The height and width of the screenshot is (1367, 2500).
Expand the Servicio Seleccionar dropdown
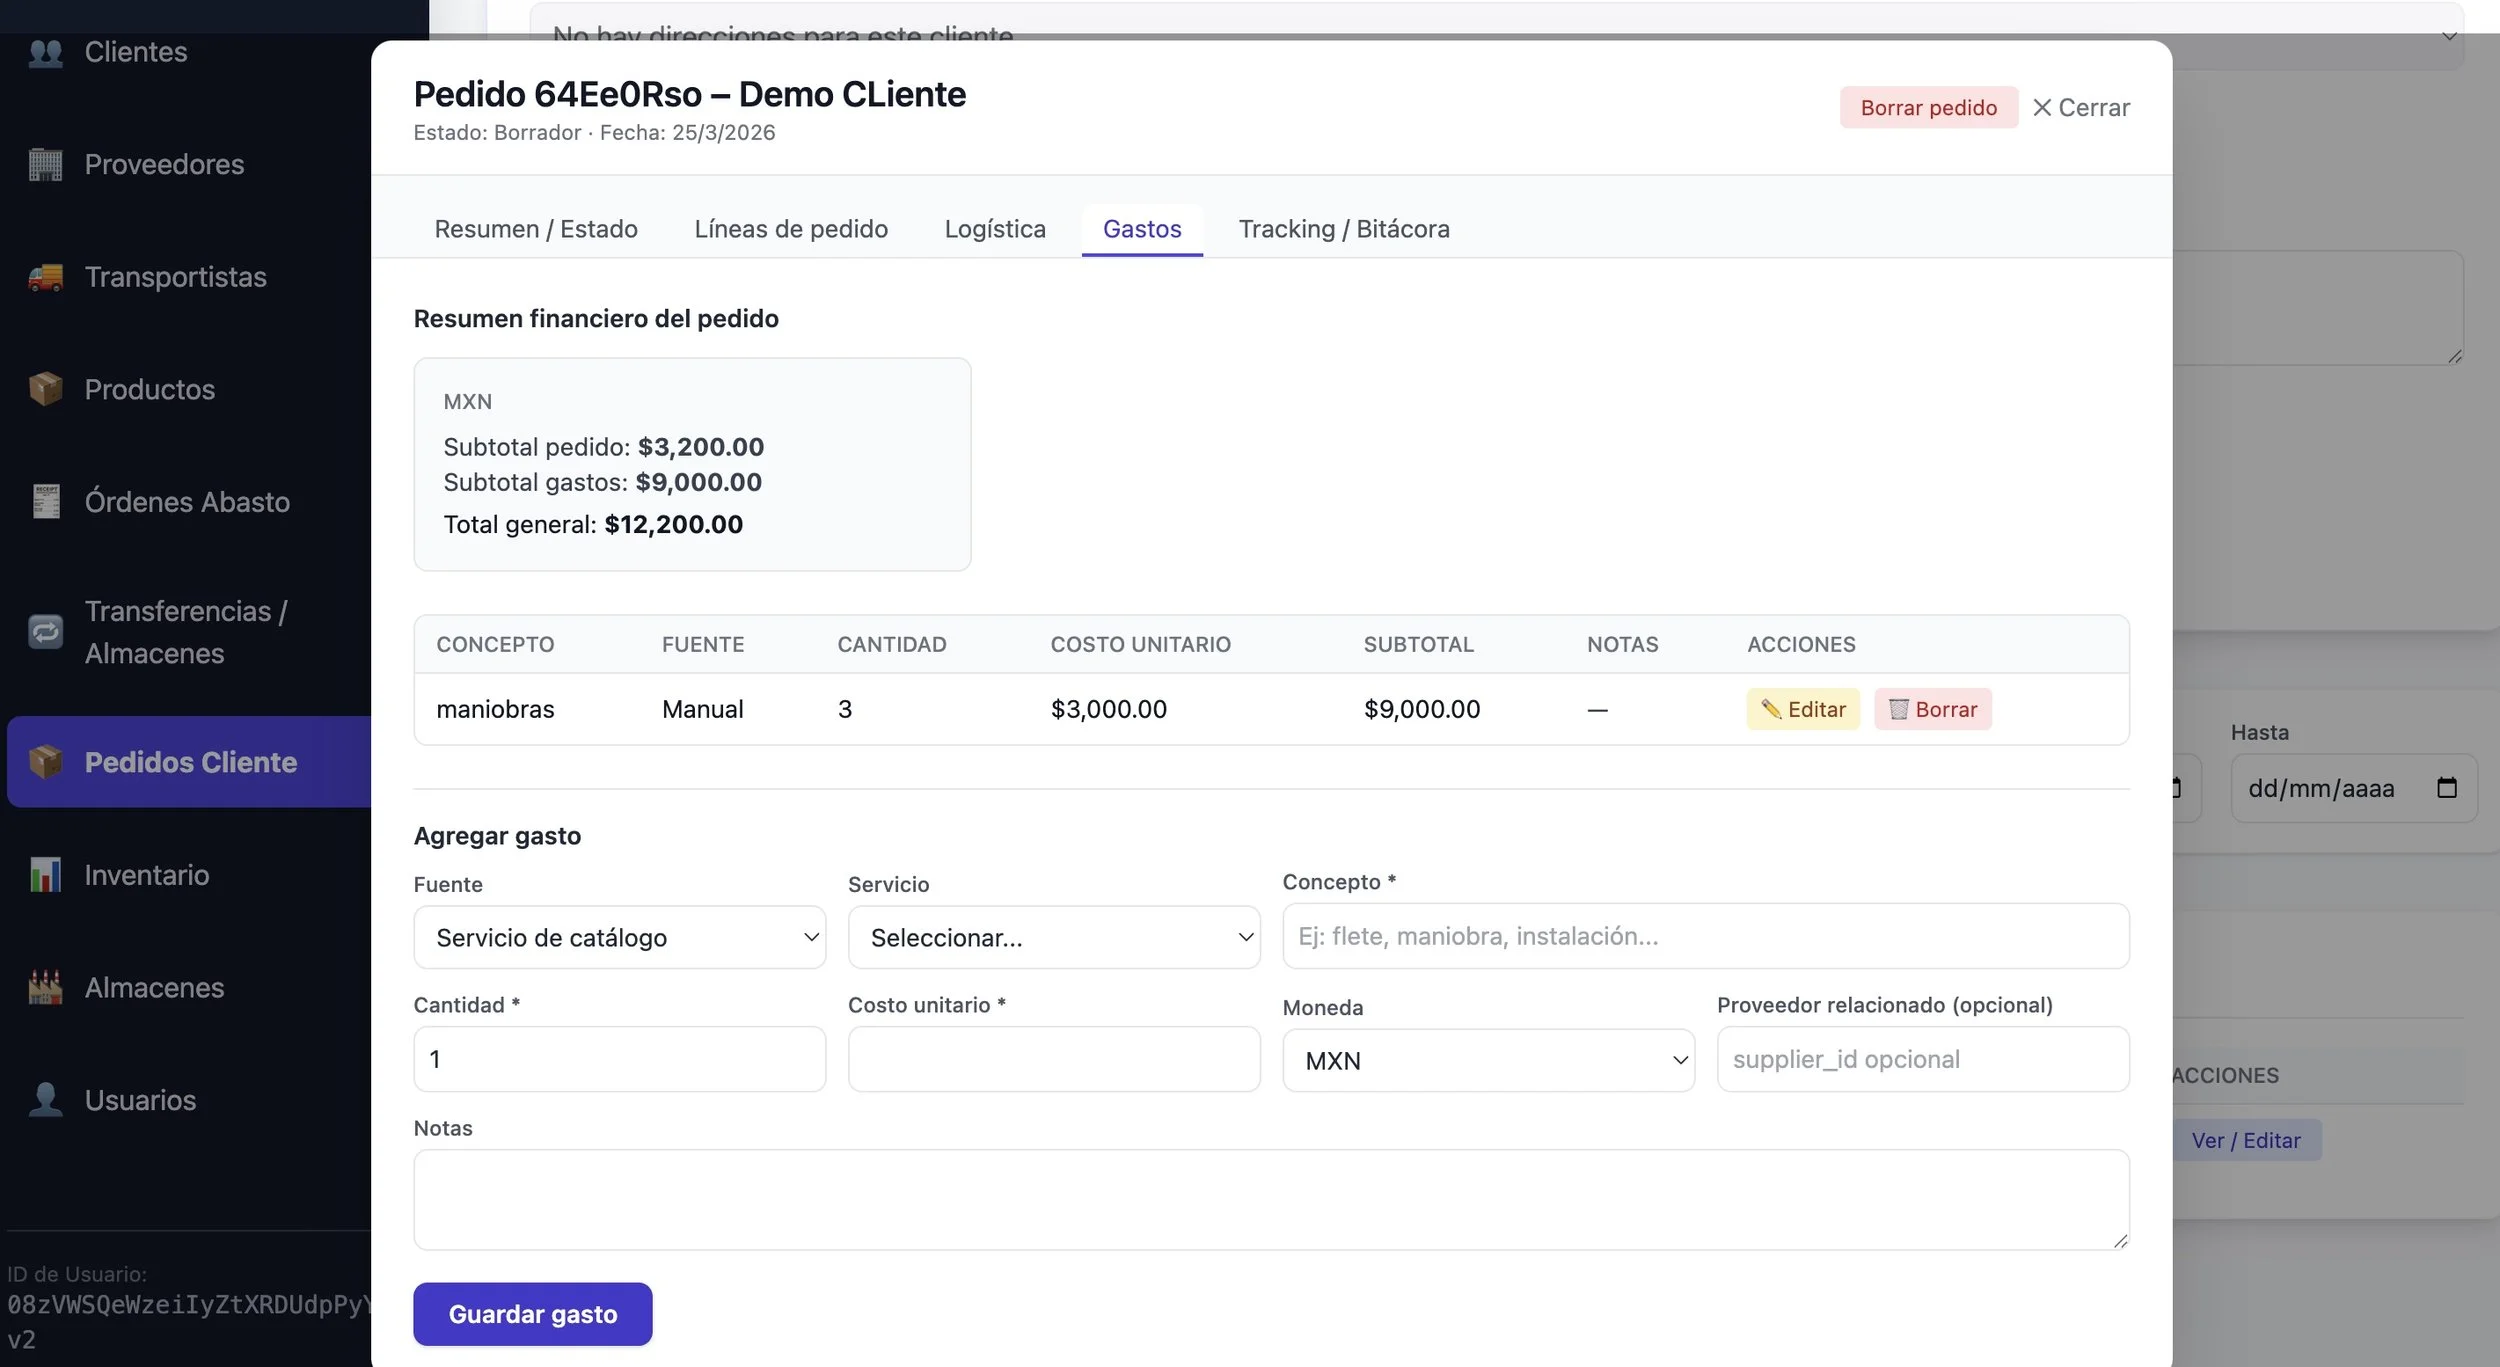click(x=1053, y=937)
